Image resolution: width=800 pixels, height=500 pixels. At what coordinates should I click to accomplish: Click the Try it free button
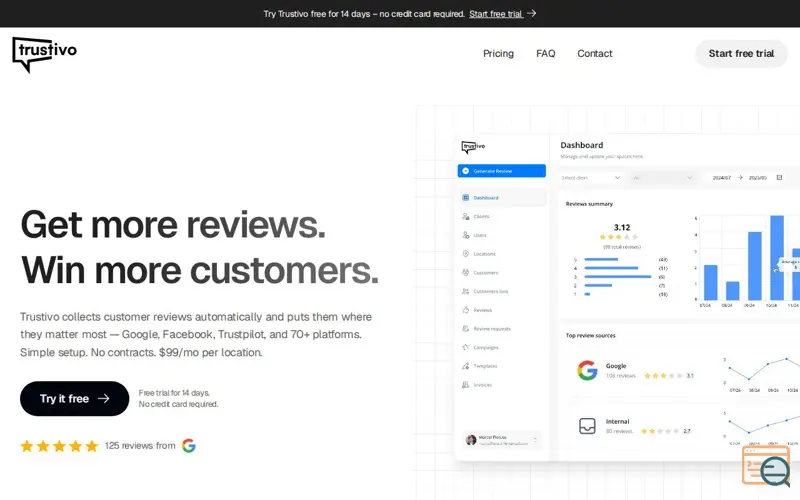[x=74, y=398]
